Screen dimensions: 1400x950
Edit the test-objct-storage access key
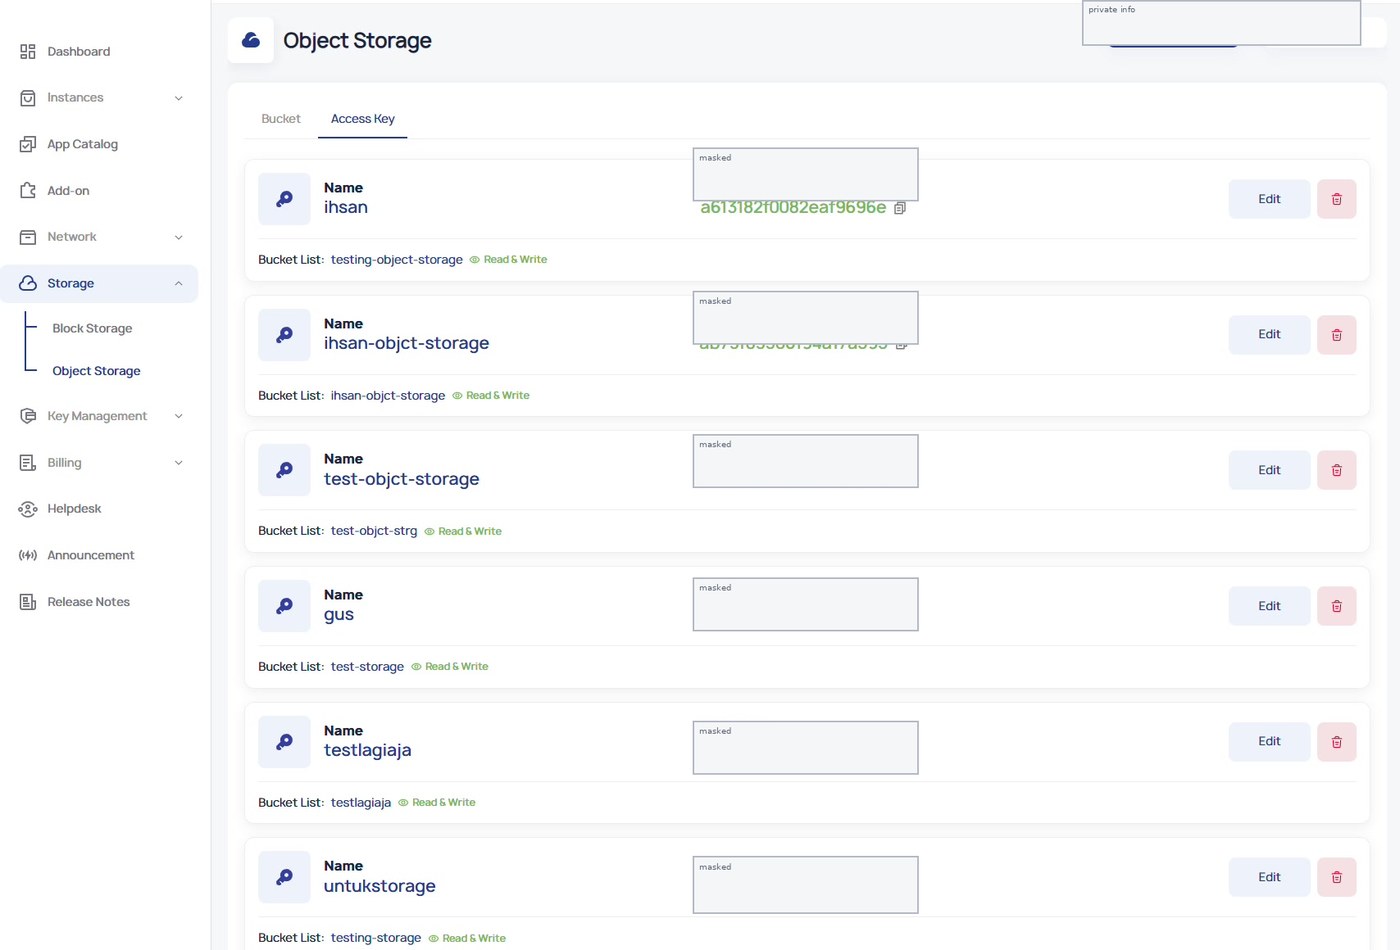coord(1269,470)
